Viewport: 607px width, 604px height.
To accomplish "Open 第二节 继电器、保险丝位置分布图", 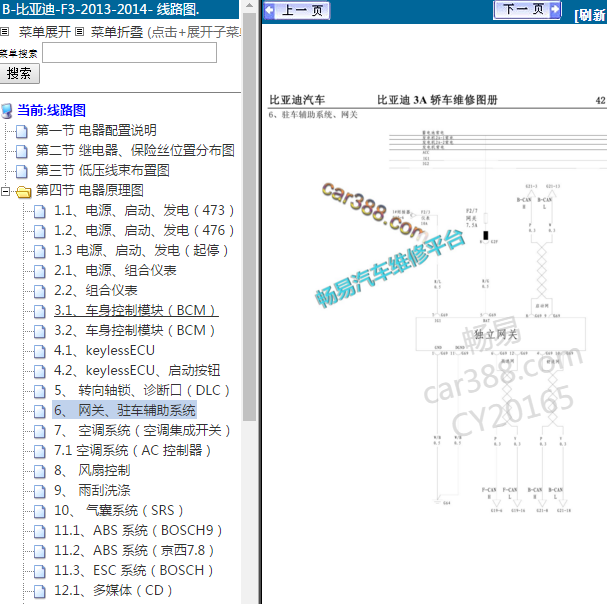I will pyautogui.click(x=135, y=151).
